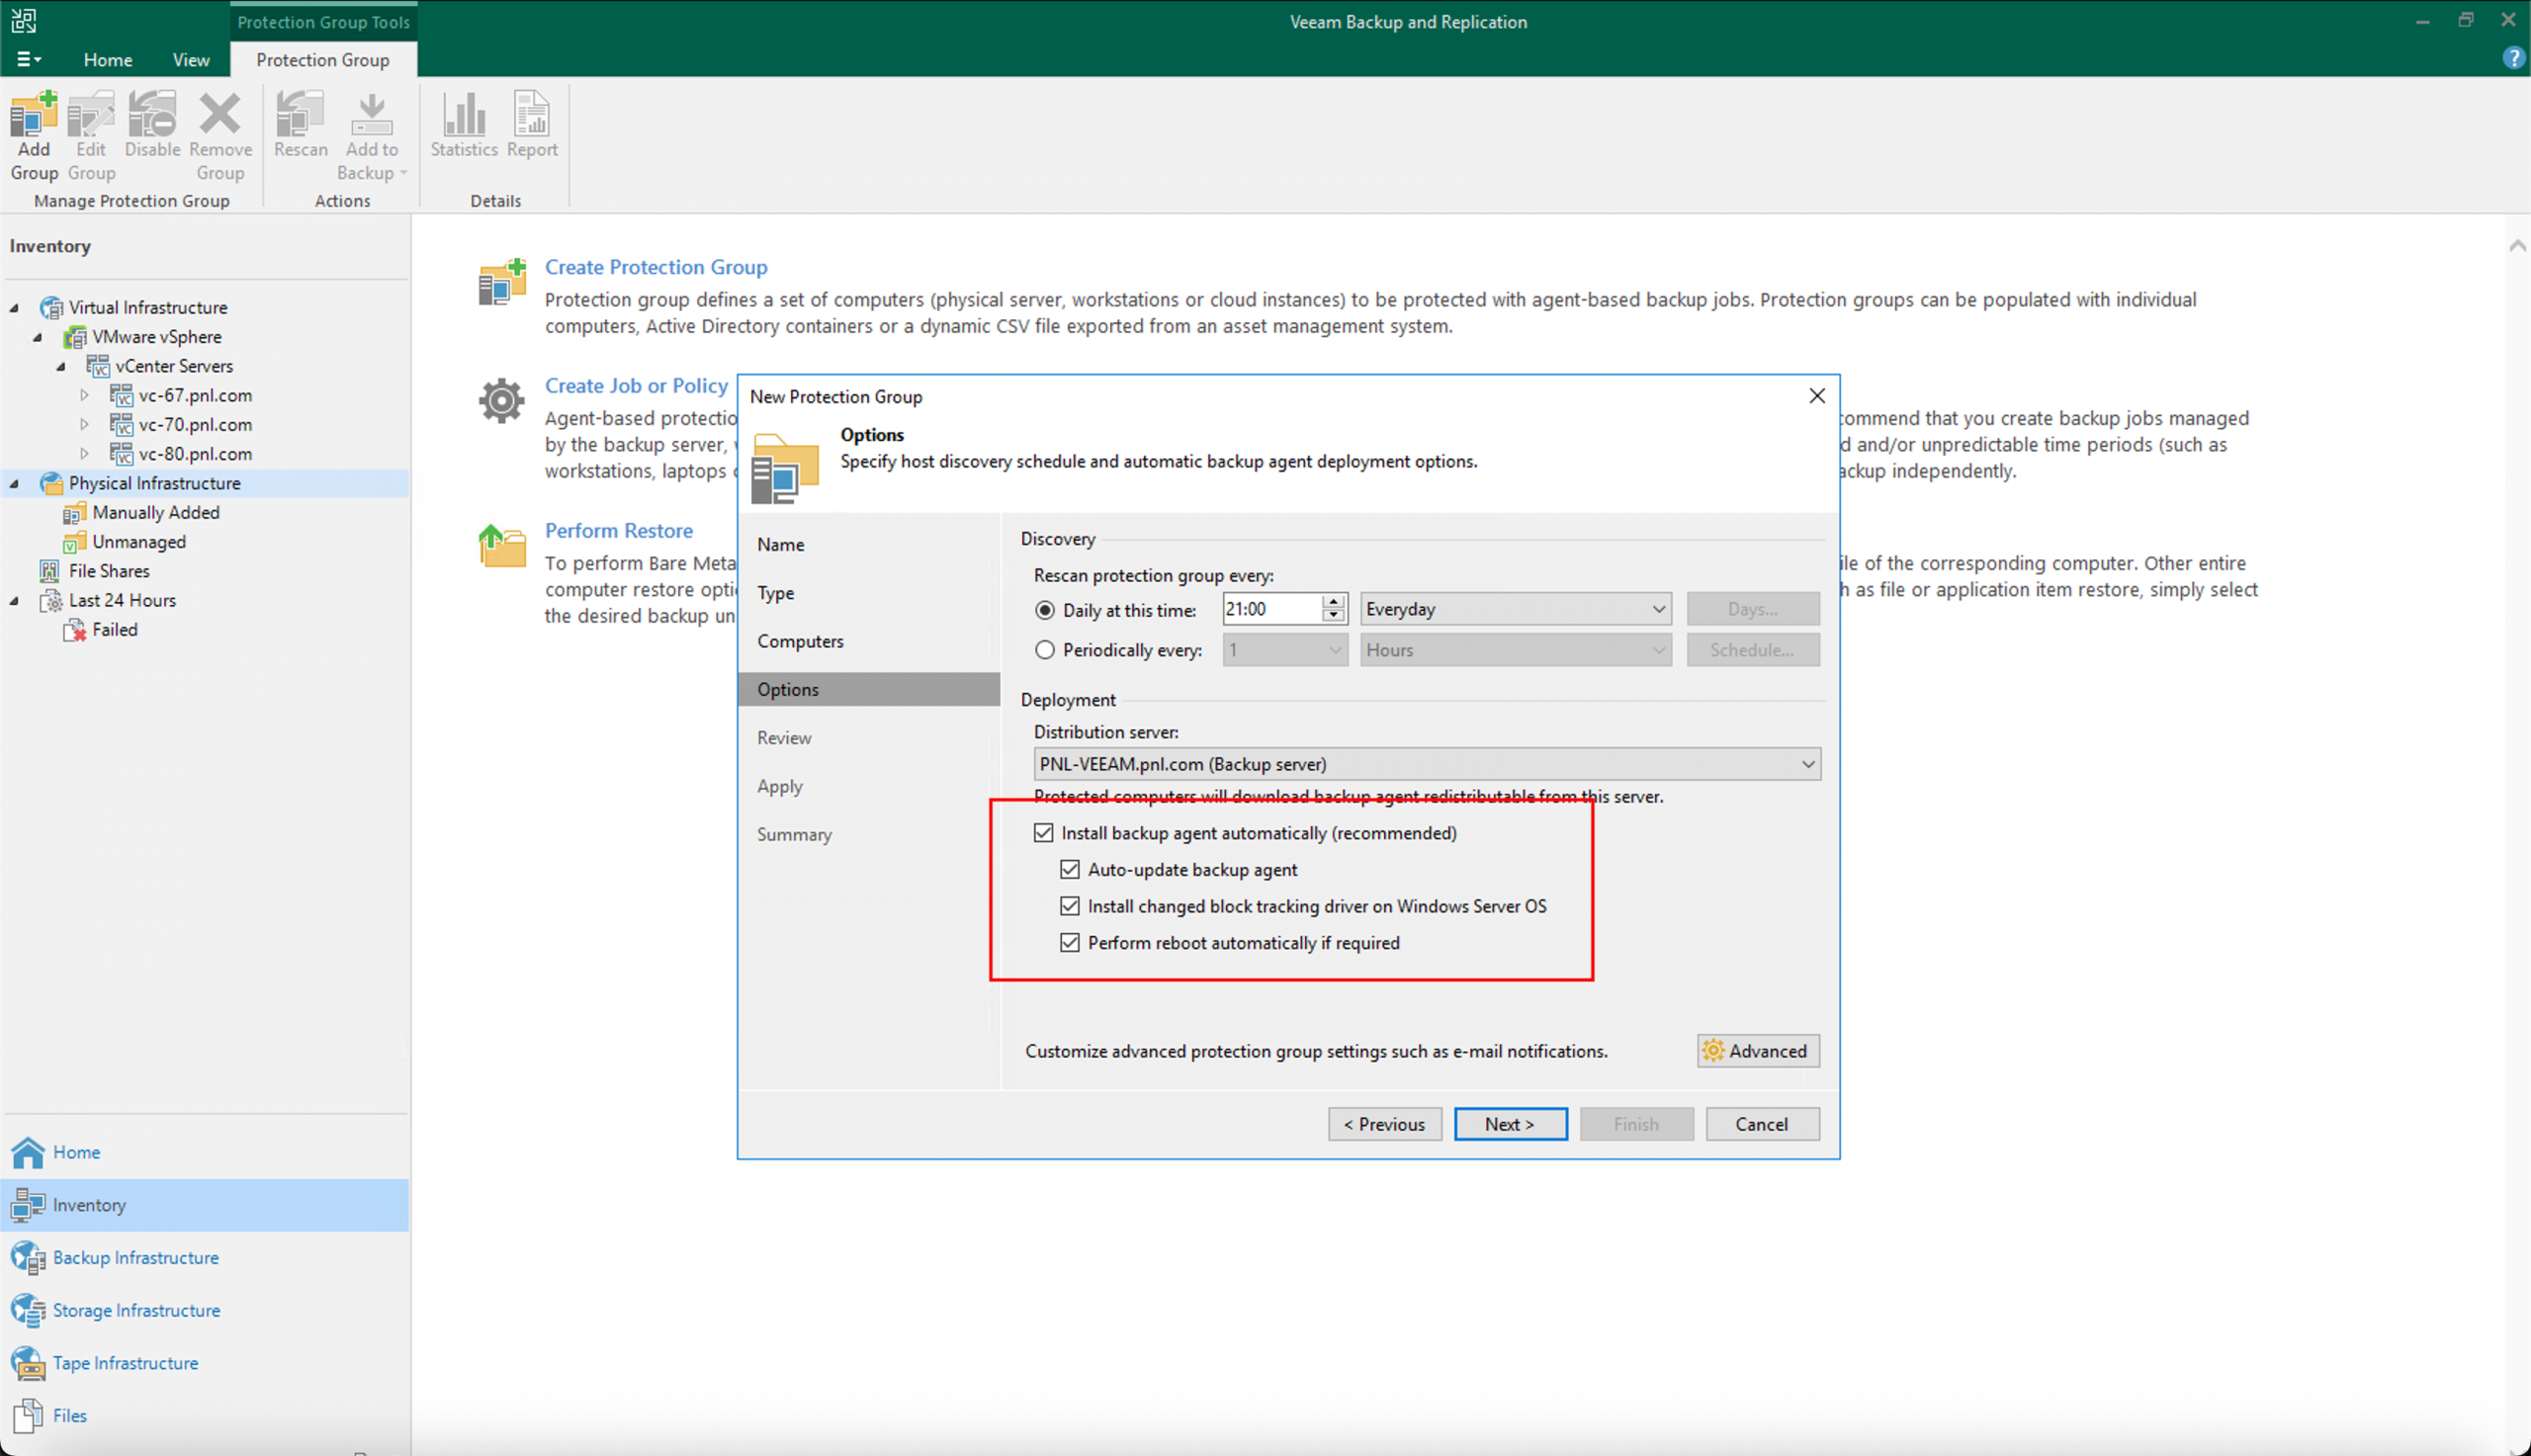
Task: Select Periodically every radio button
Action: tap(1045, 650)
